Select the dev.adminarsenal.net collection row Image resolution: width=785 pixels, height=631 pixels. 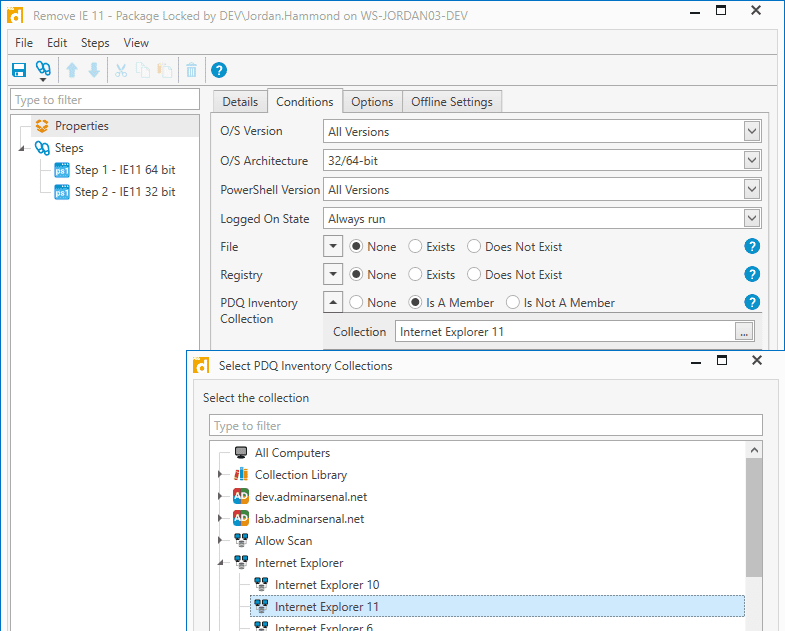pos(310,497)
